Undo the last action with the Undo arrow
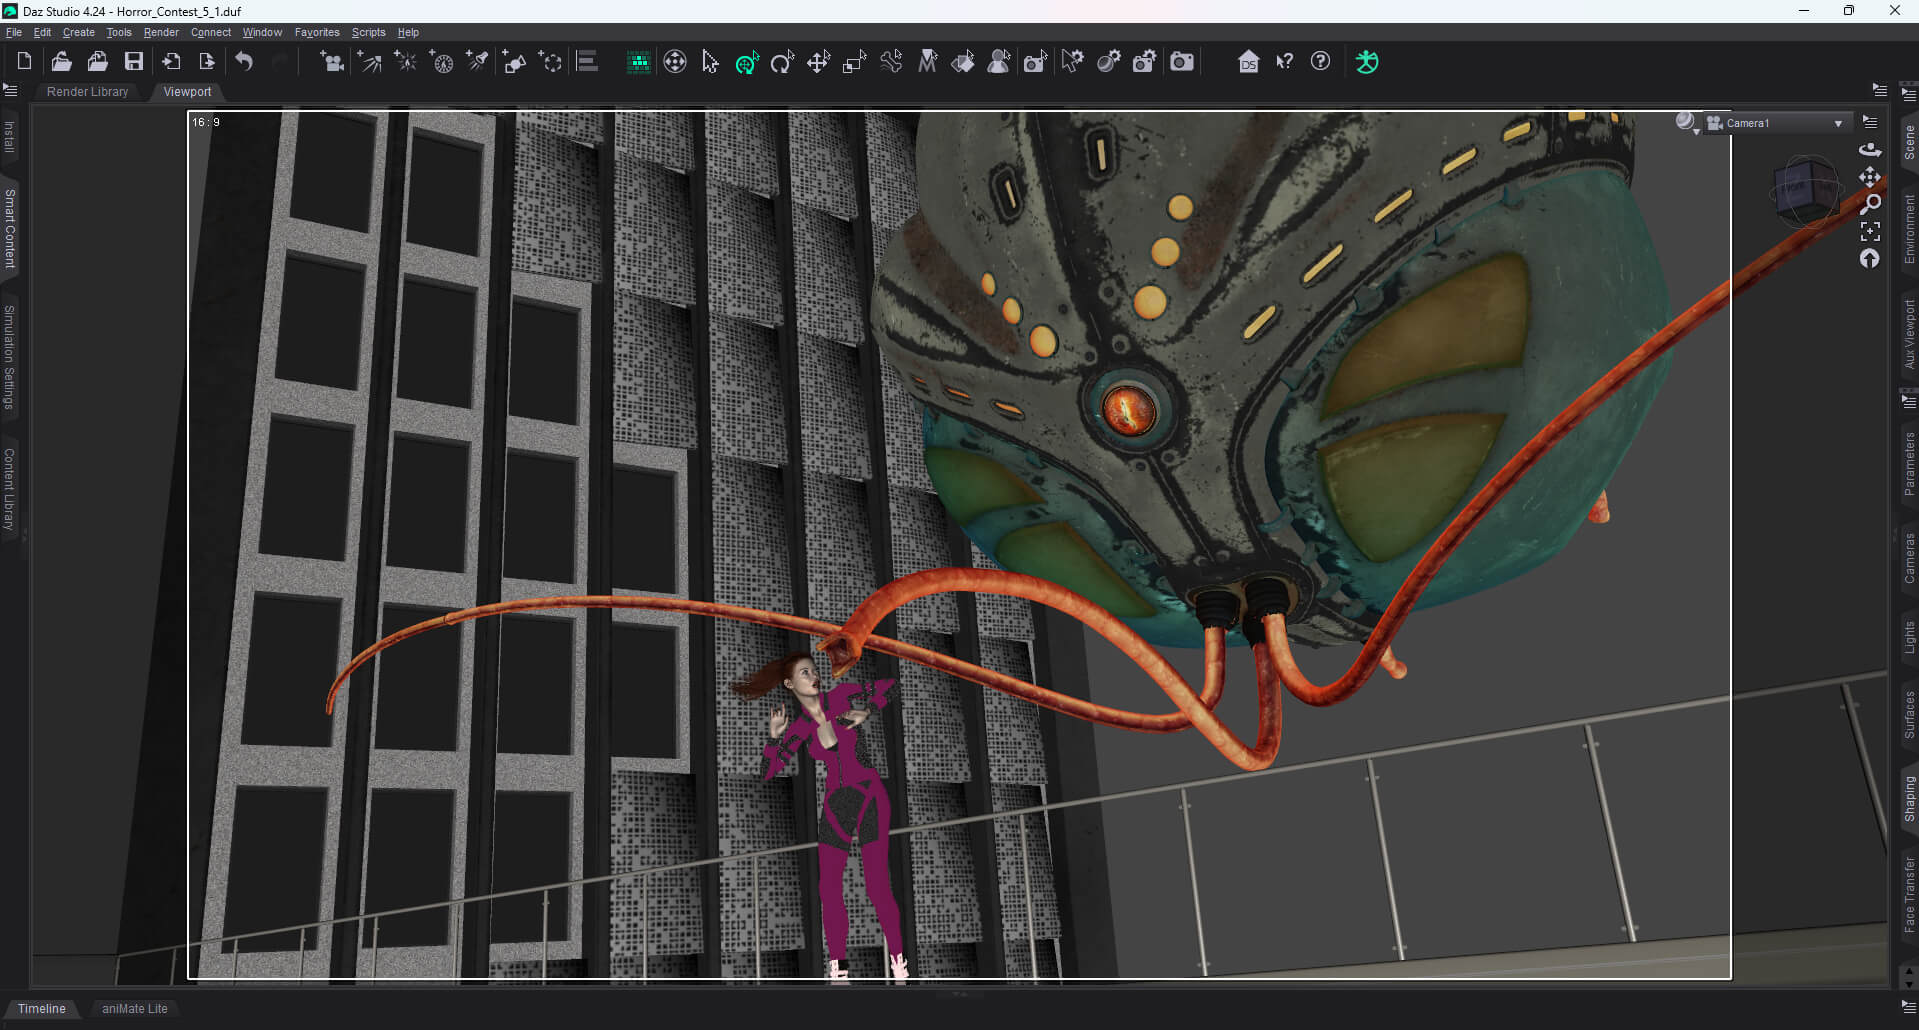 [244, 62]
